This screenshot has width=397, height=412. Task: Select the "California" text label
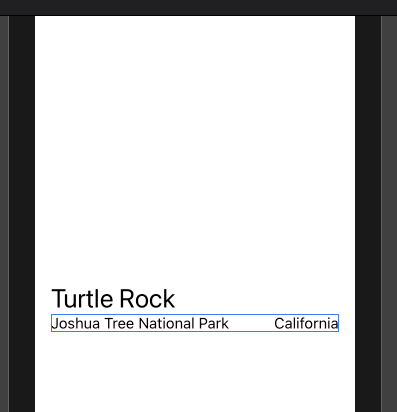[x=306, y=323]
